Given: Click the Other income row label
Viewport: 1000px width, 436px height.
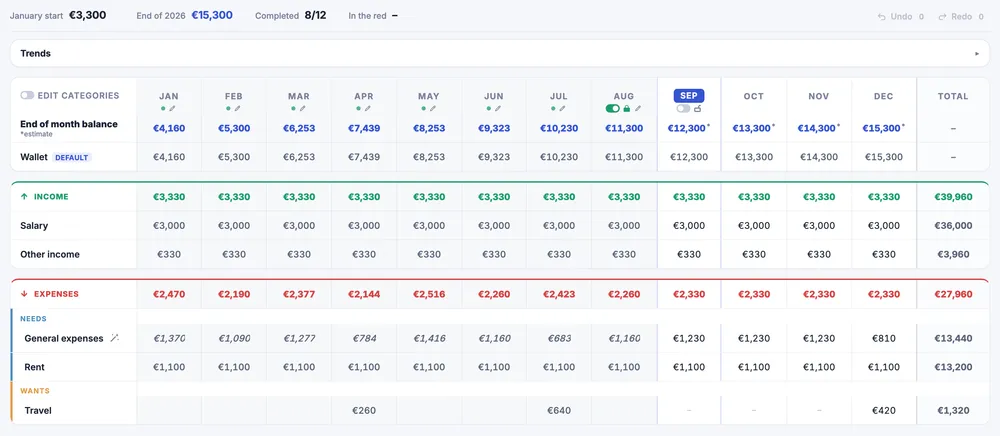Looking at the screenshot, I should pos(50,254).
